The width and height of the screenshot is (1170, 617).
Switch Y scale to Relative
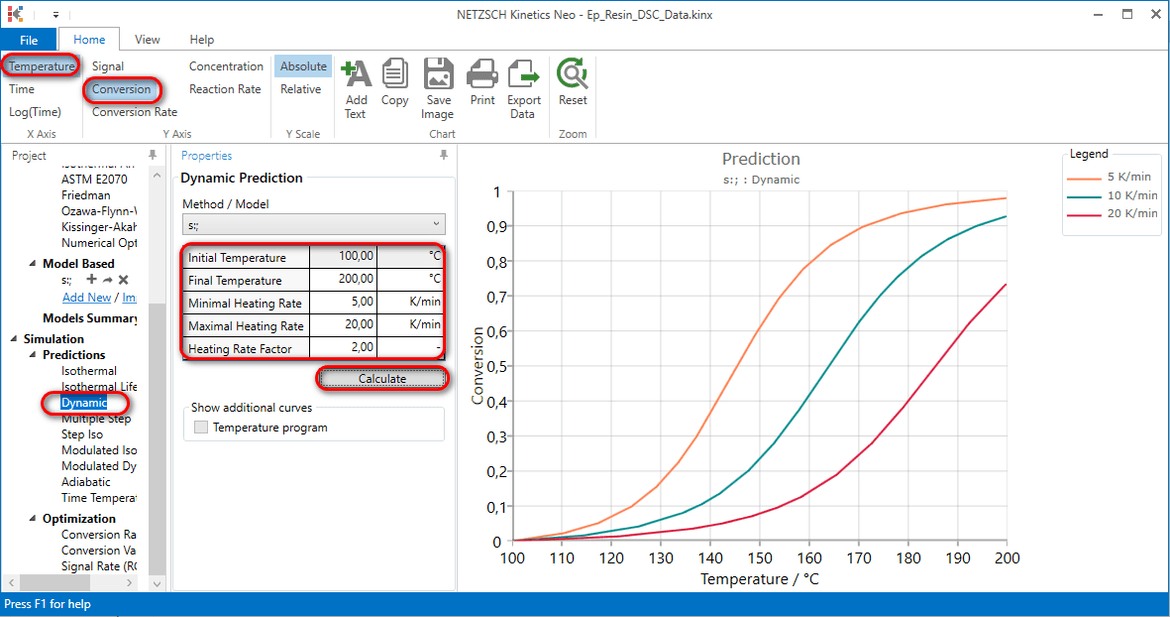pos(301,88)
